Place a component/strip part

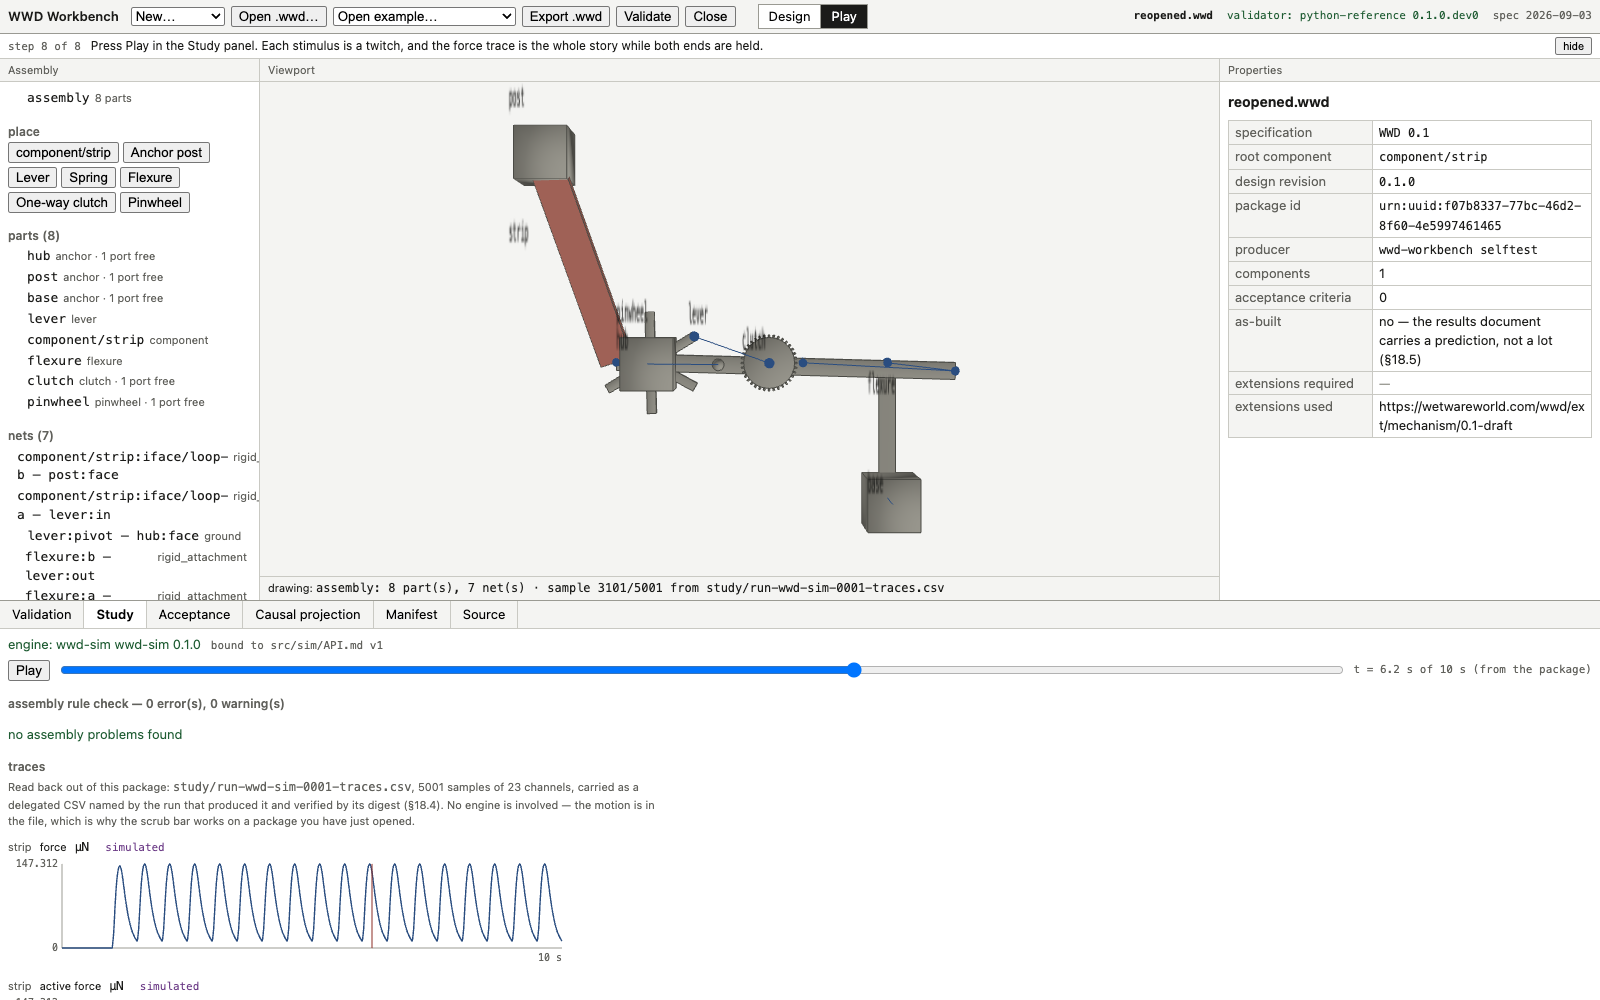[x=63, y=152]
